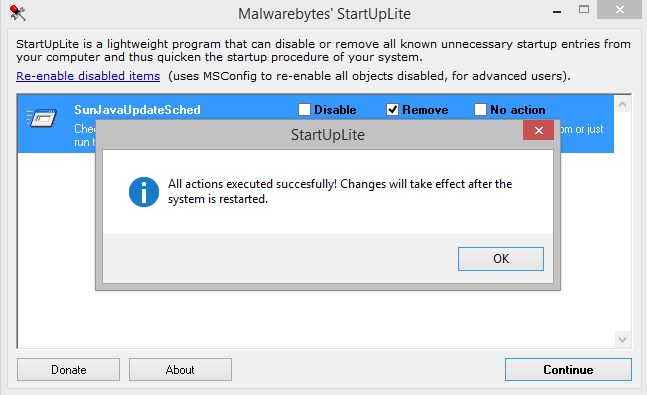Click the blue information icon in dialog
The width and height of the screenshot is (647, 395).
coord(144,192)
